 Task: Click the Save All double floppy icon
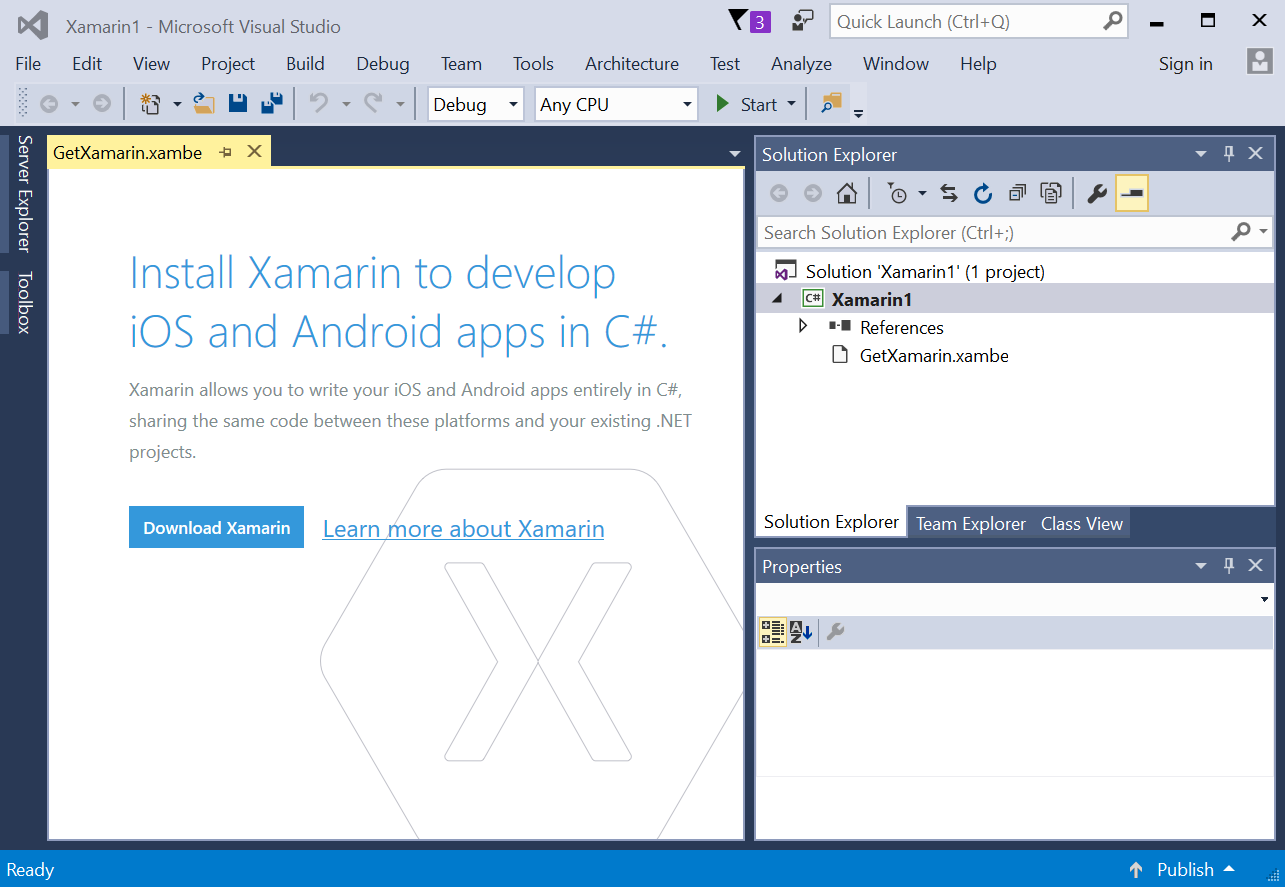tap(272, 104)
